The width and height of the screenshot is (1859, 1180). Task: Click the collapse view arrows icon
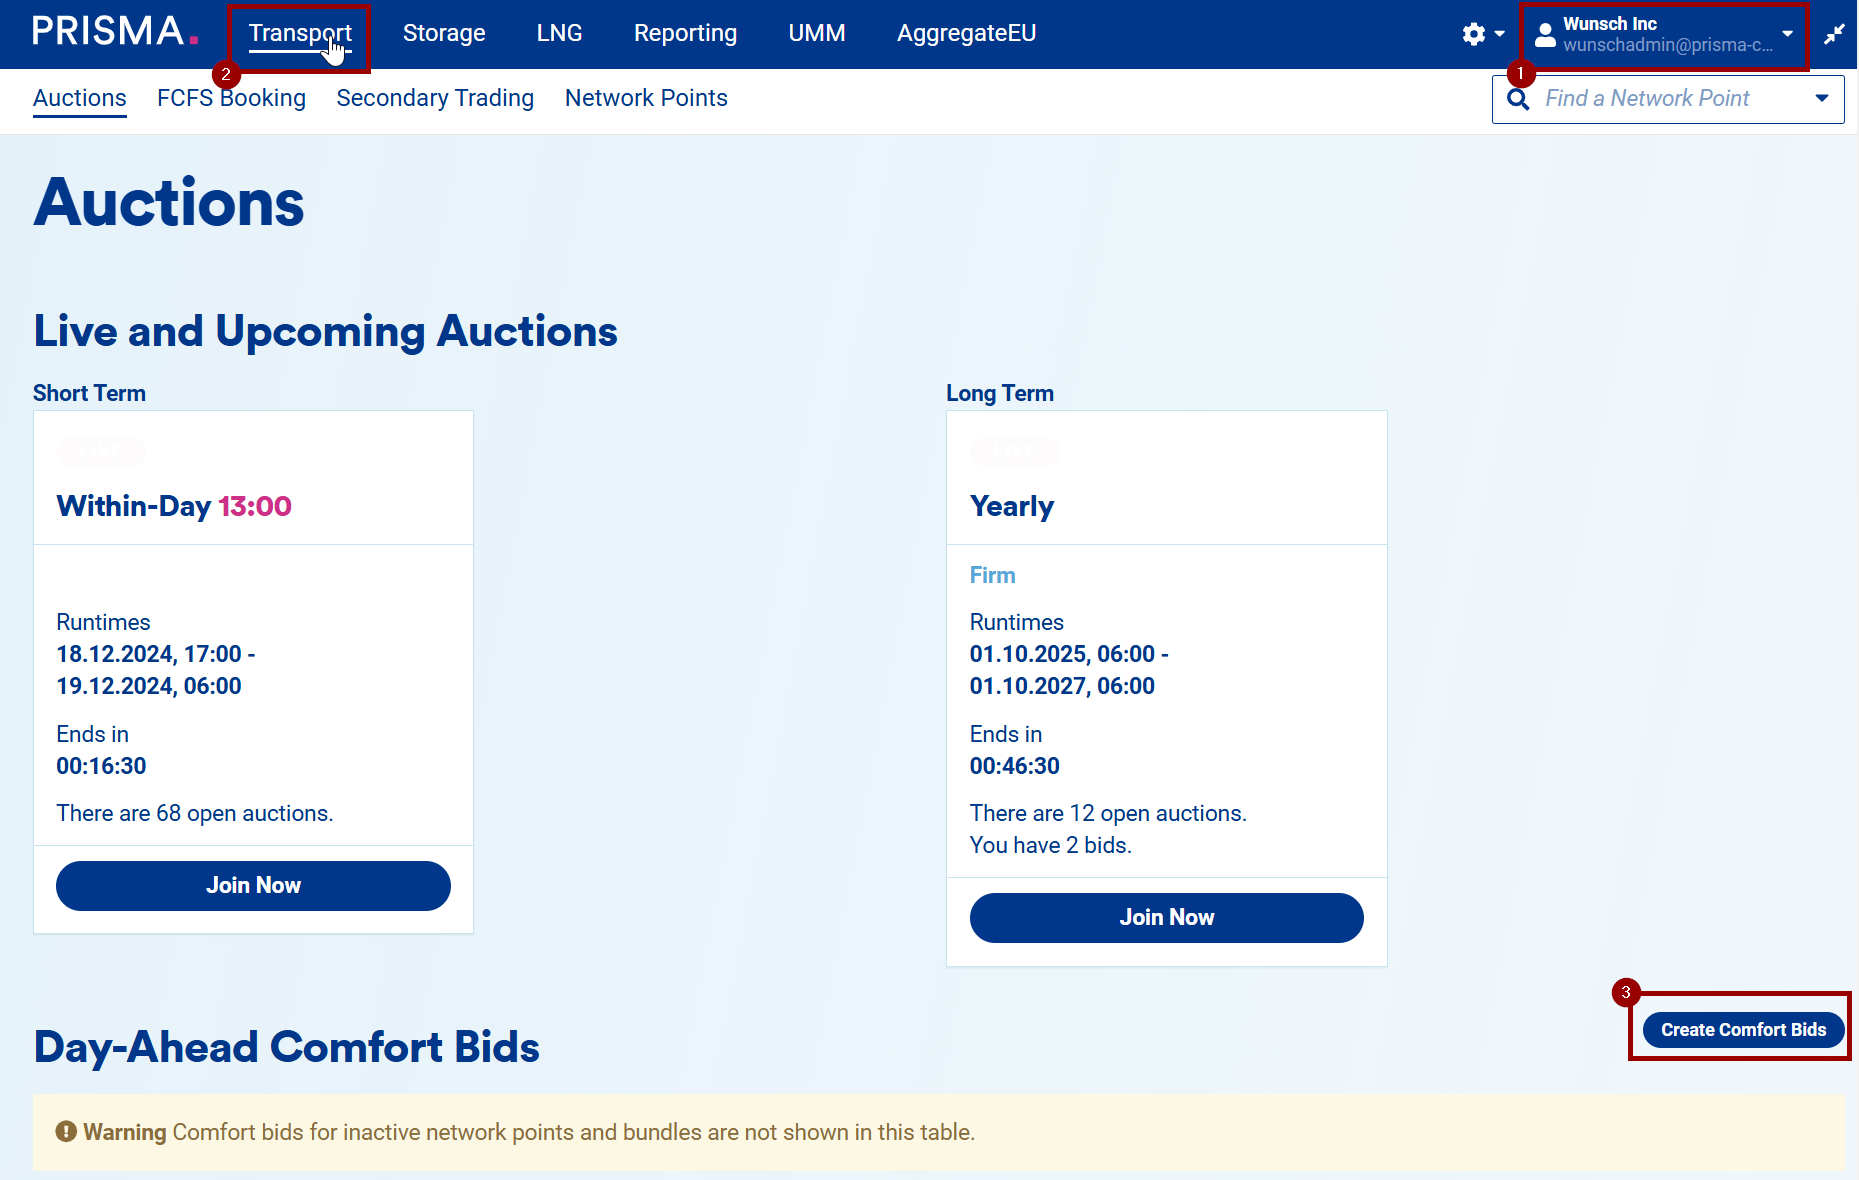pyautogui.click(x=1834, y=35)
